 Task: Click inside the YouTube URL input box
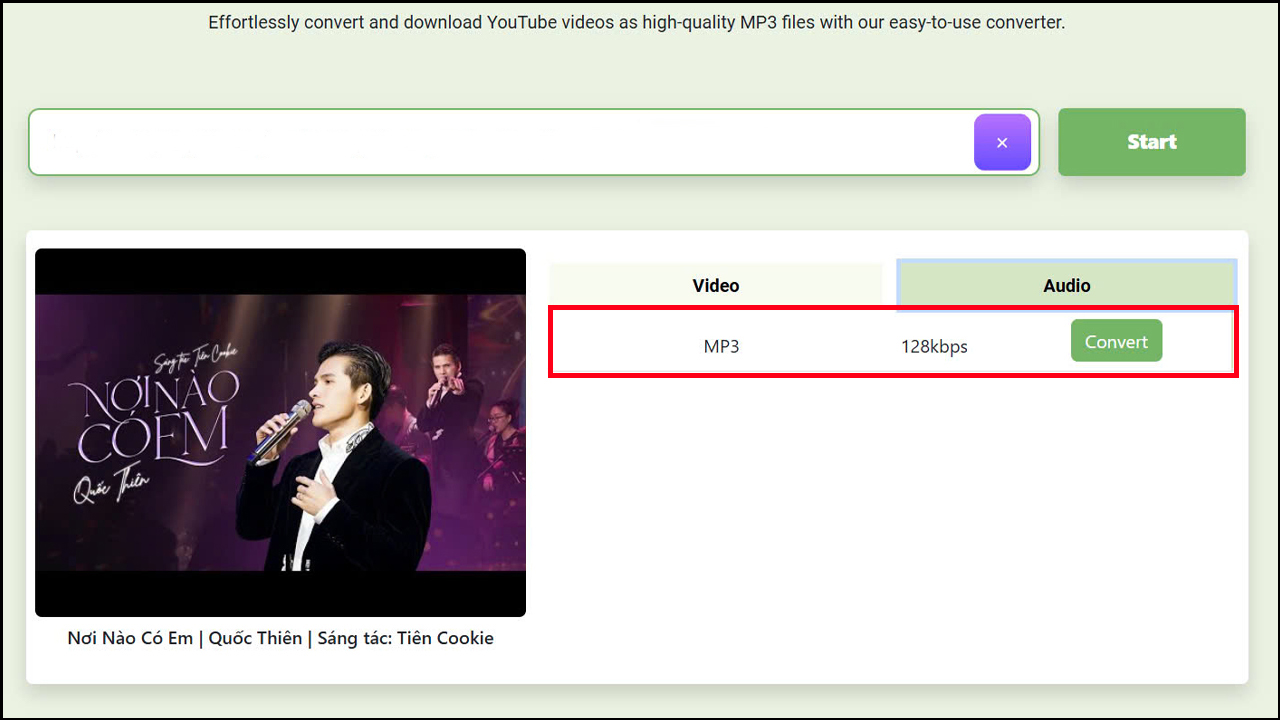point(500,142)
